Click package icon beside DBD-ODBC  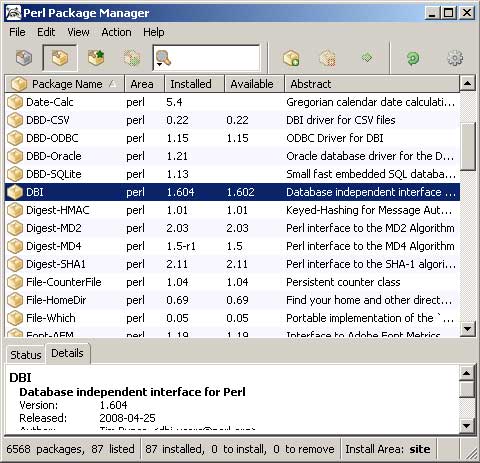tap(15, 138)
